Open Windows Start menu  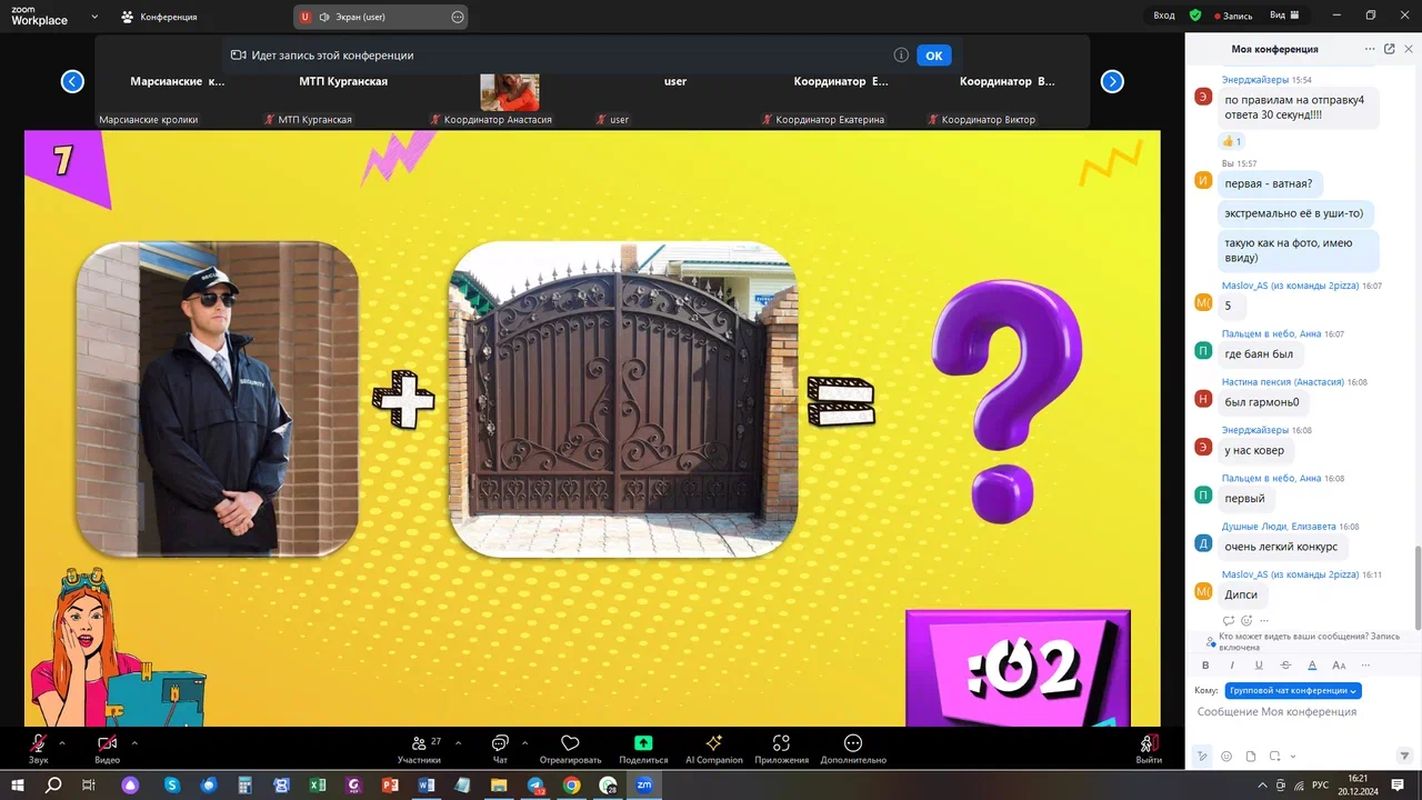(x=18, y=785)
